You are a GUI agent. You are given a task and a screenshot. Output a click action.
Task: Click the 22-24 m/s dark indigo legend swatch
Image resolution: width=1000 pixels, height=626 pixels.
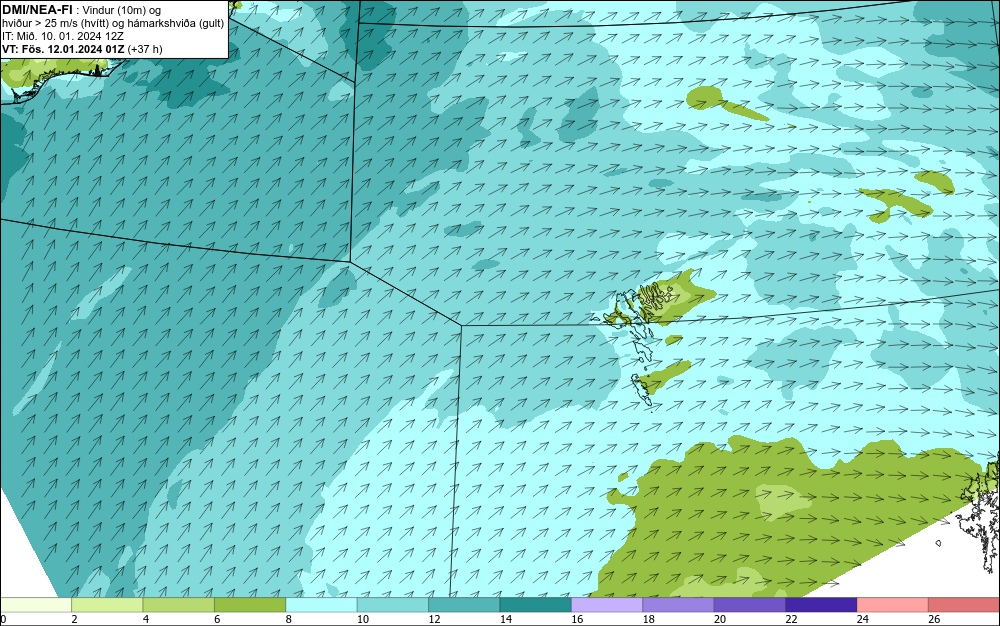821,605
